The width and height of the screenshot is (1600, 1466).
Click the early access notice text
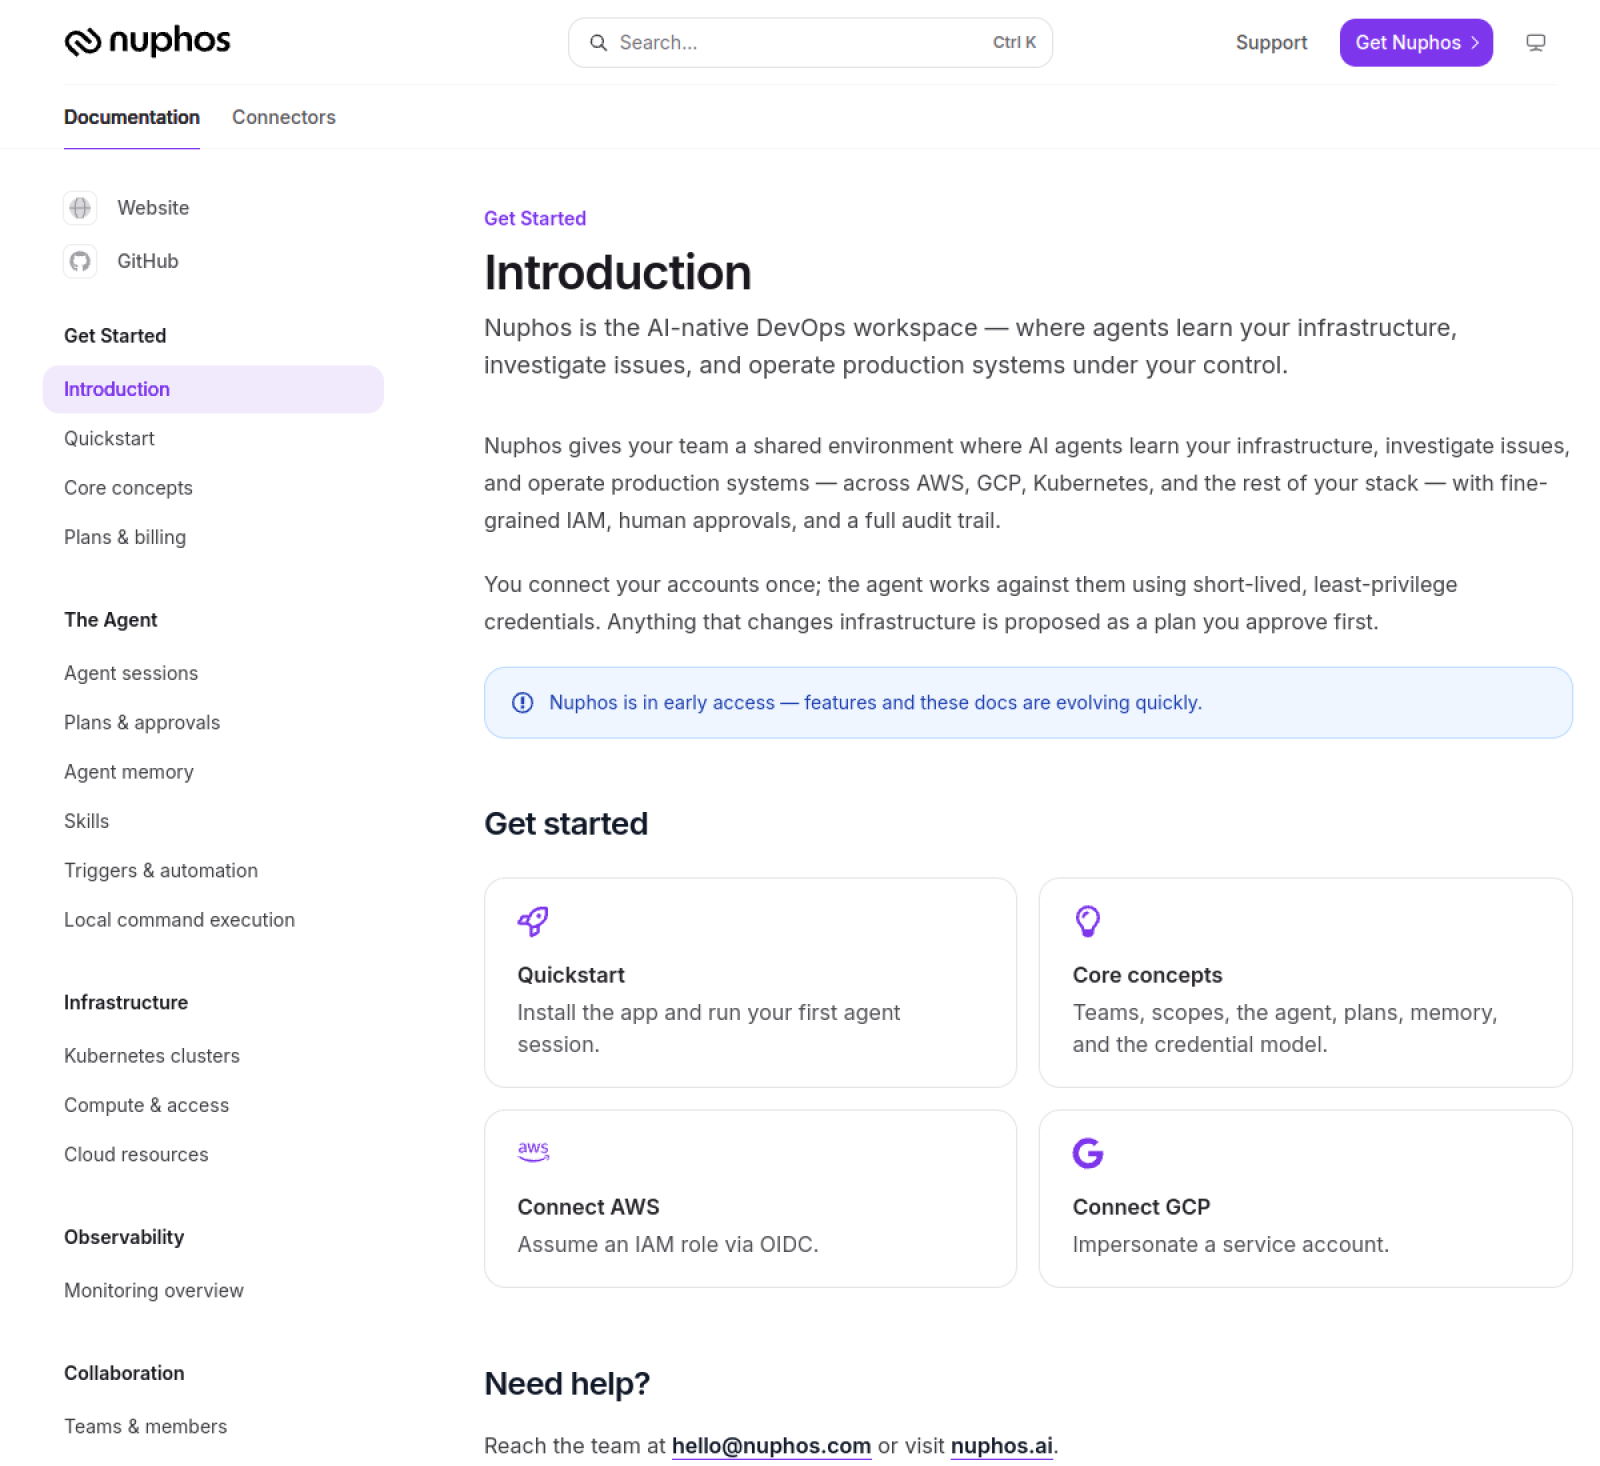(x=875, y=703)
